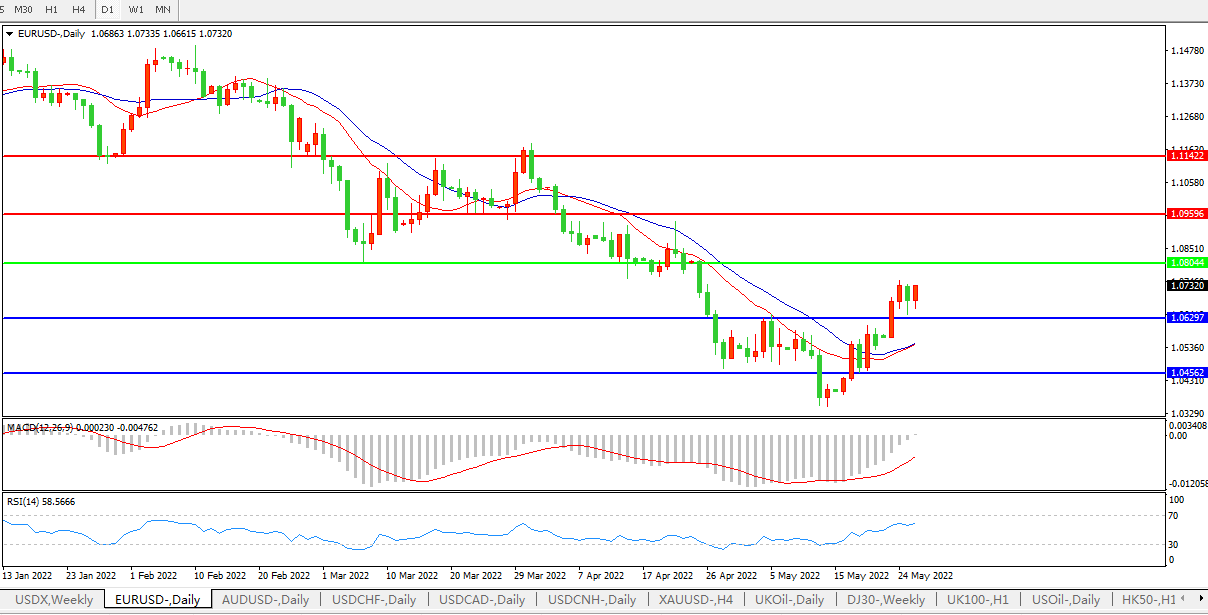
Task: Click the current price 1.07320 label
Action: 1187,286
